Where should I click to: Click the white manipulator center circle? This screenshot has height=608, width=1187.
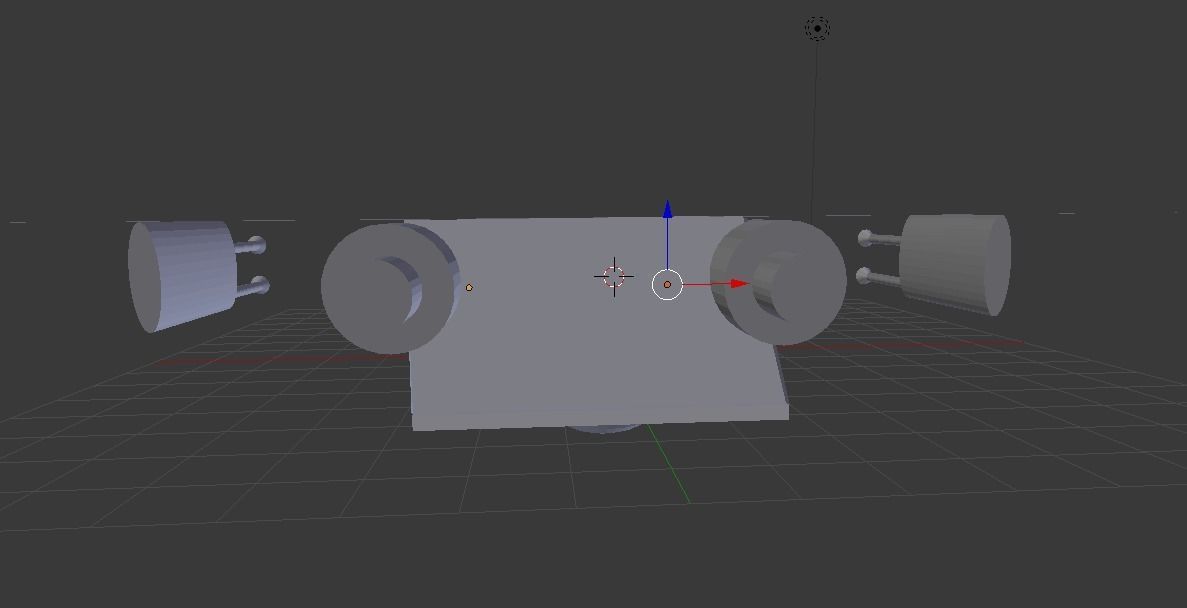click(x=667, y=285)
